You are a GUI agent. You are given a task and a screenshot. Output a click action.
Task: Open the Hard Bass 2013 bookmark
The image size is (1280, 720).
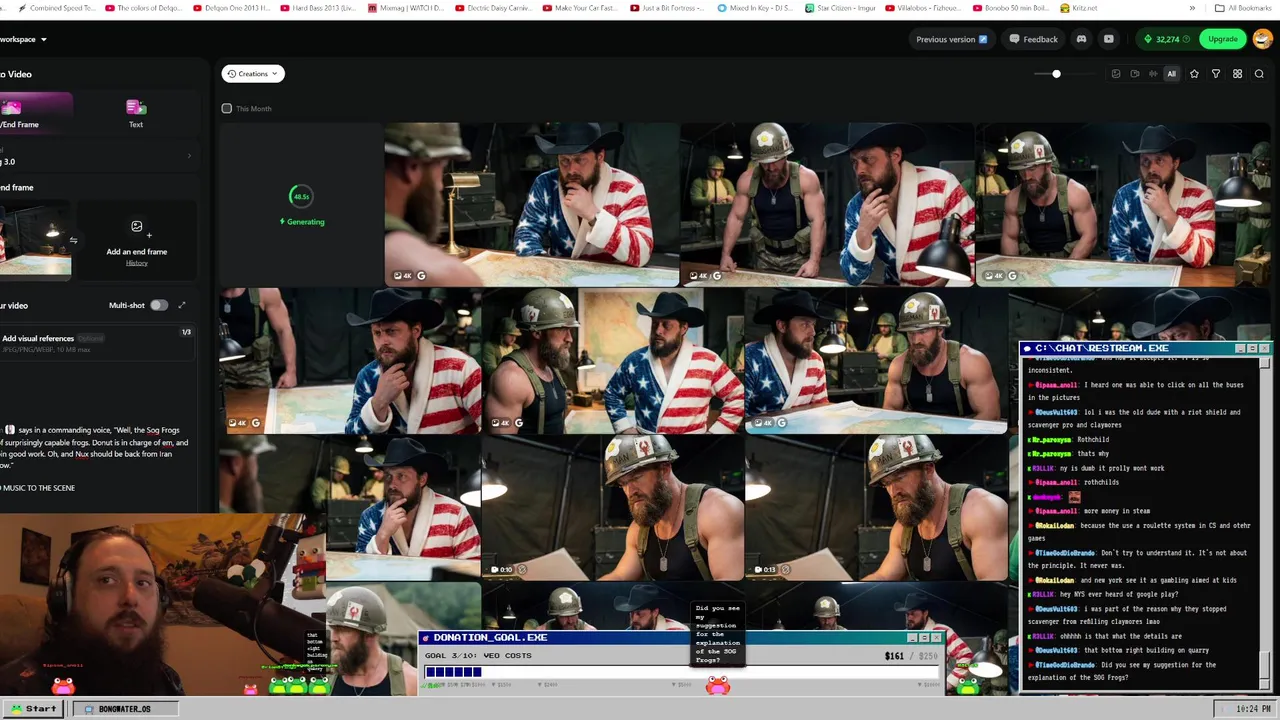[318, 8]
